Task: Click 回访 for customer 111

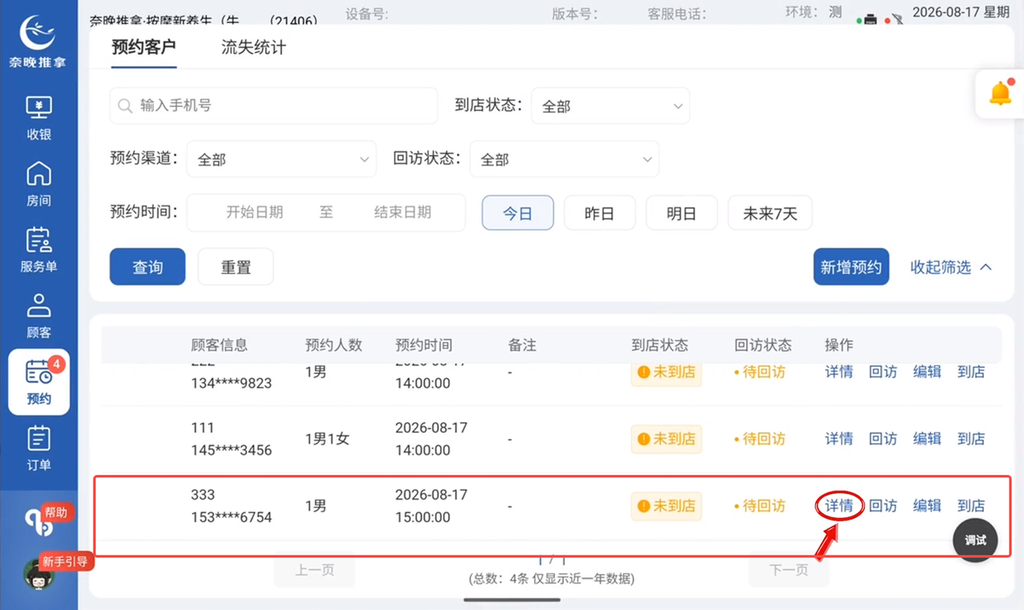Action: (883, 439)
